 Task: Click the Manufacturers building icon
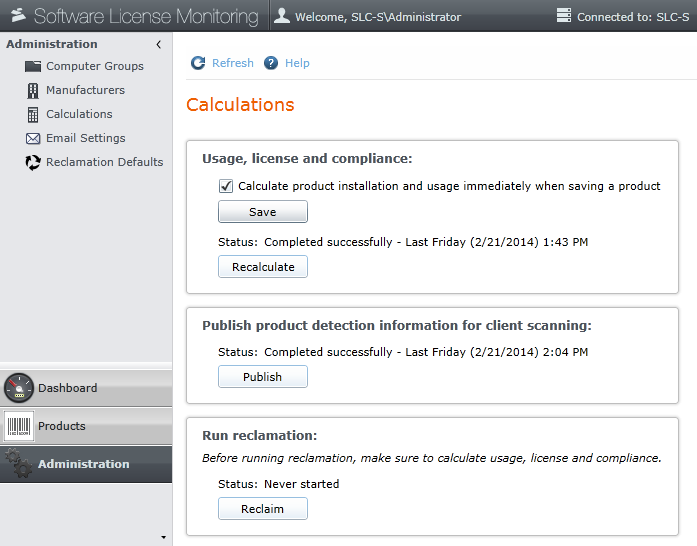point(33,90)
